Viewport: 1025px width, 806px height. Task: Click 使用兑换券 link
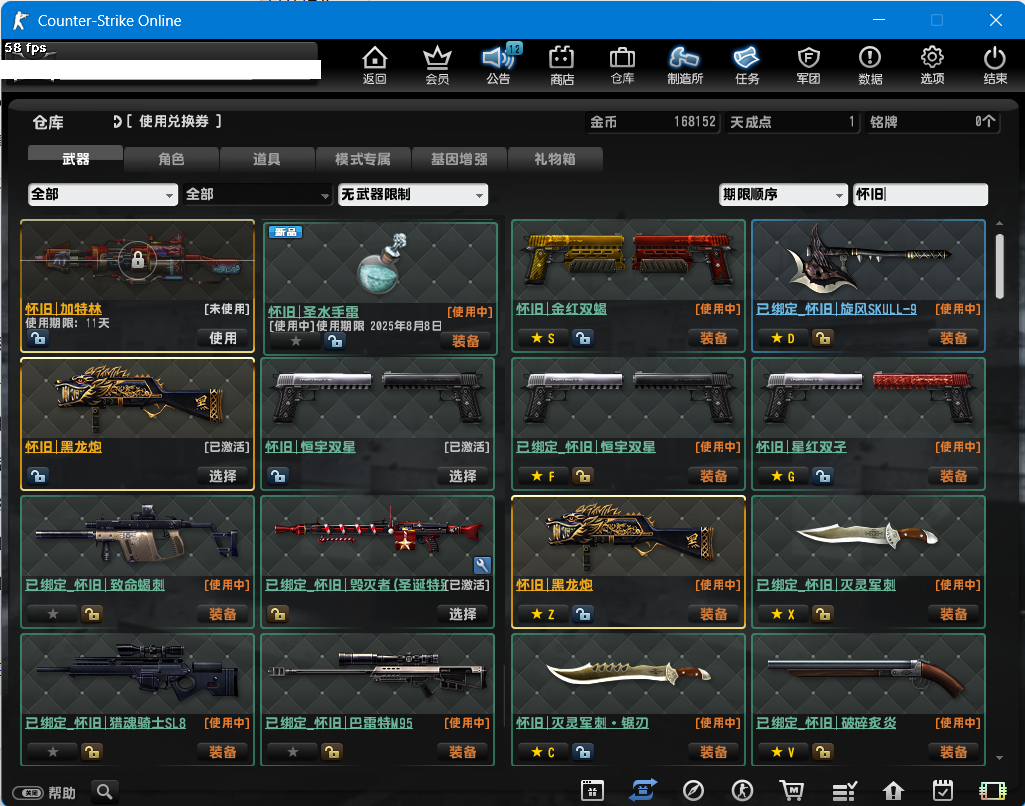coord(173,121)
